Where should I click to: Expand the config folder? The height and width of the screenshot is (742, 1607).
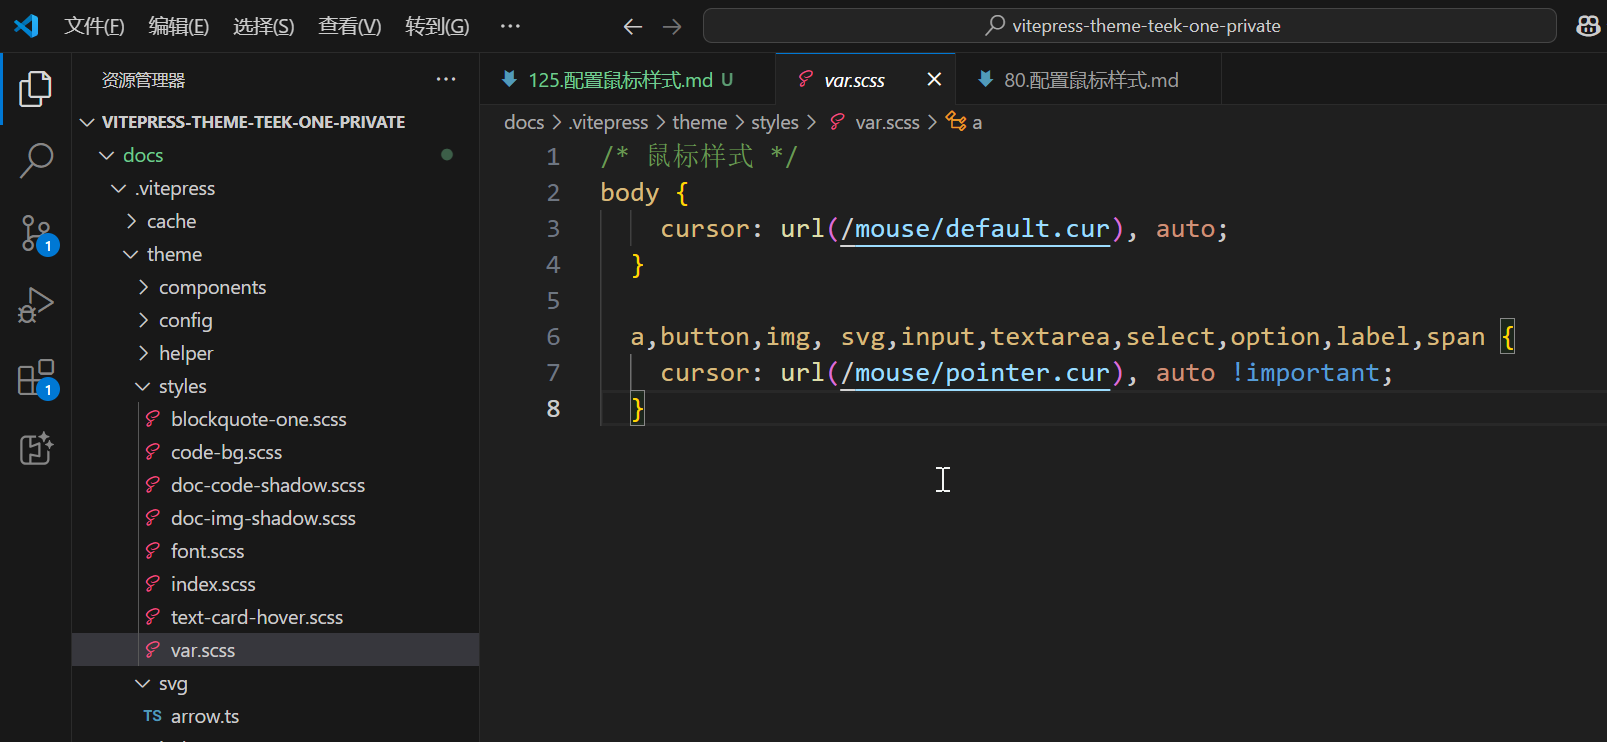pyautogui.click(x=275, y=320)
